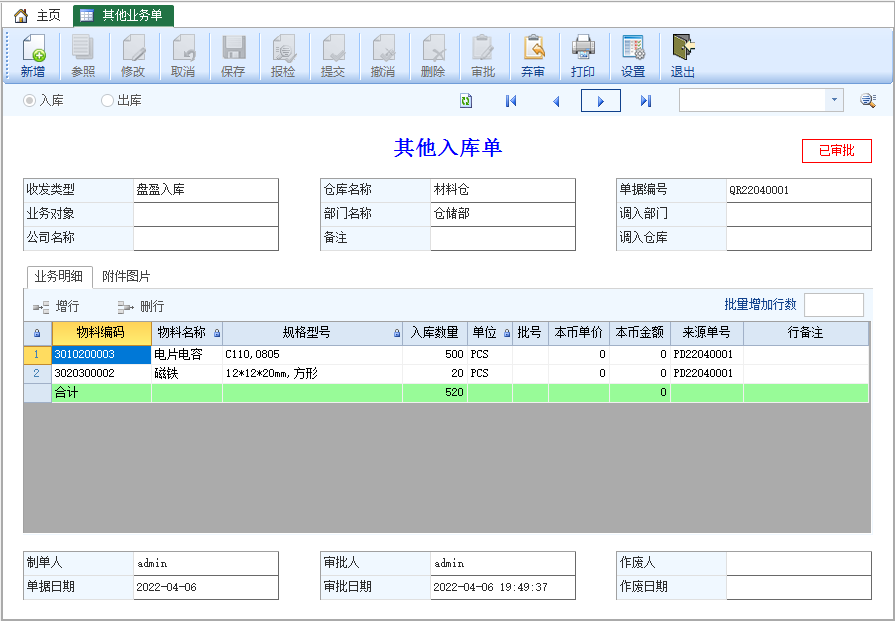Click the 弃审 (Unapprove) toolbar icon

[533, 55]
